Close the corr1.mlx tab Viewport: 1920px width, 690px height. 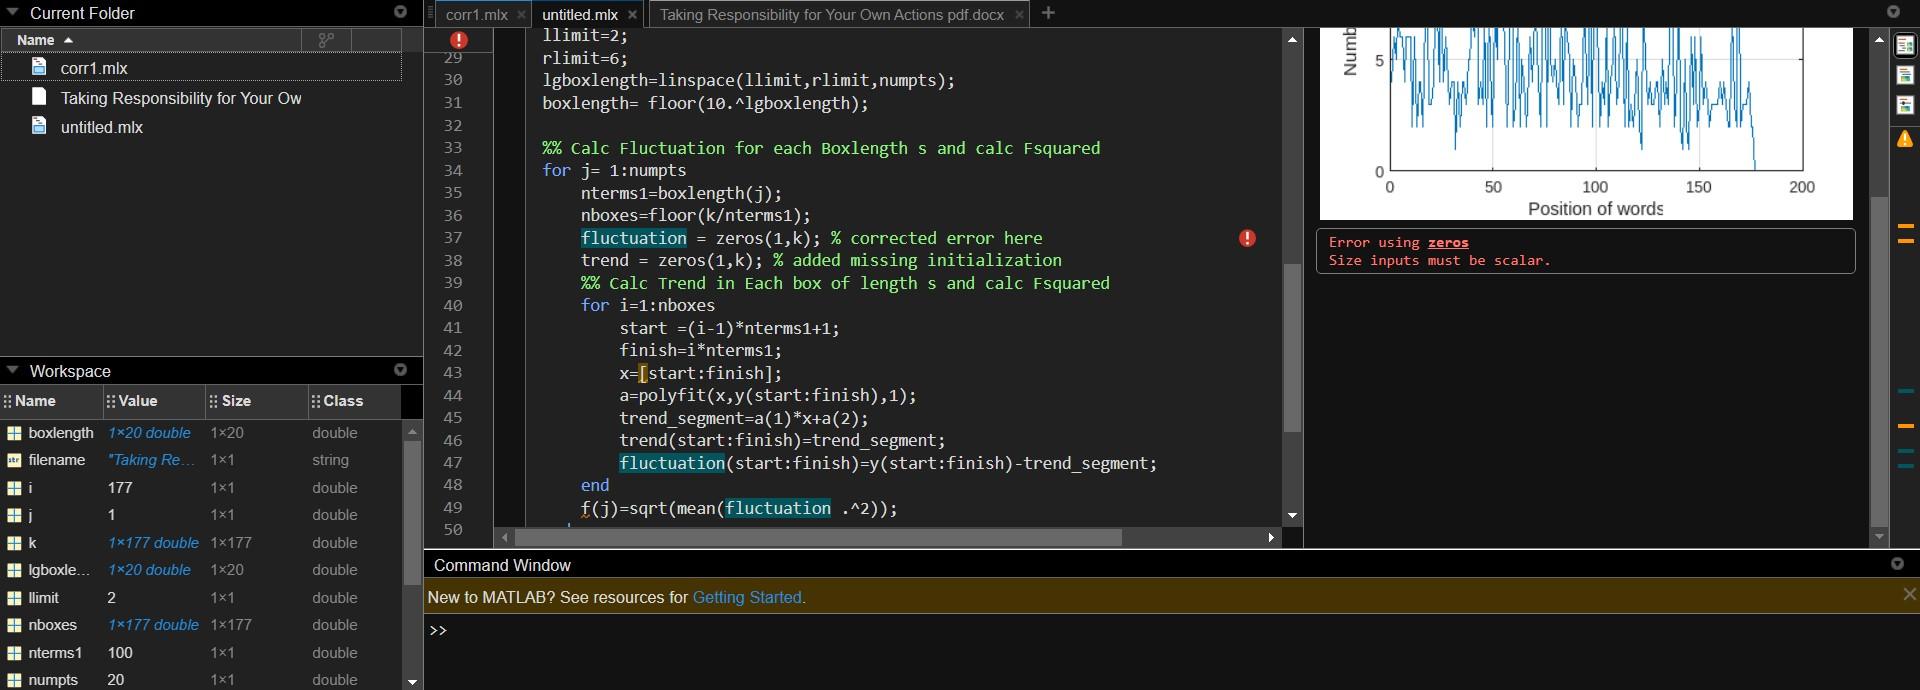(x=521, y=15)
